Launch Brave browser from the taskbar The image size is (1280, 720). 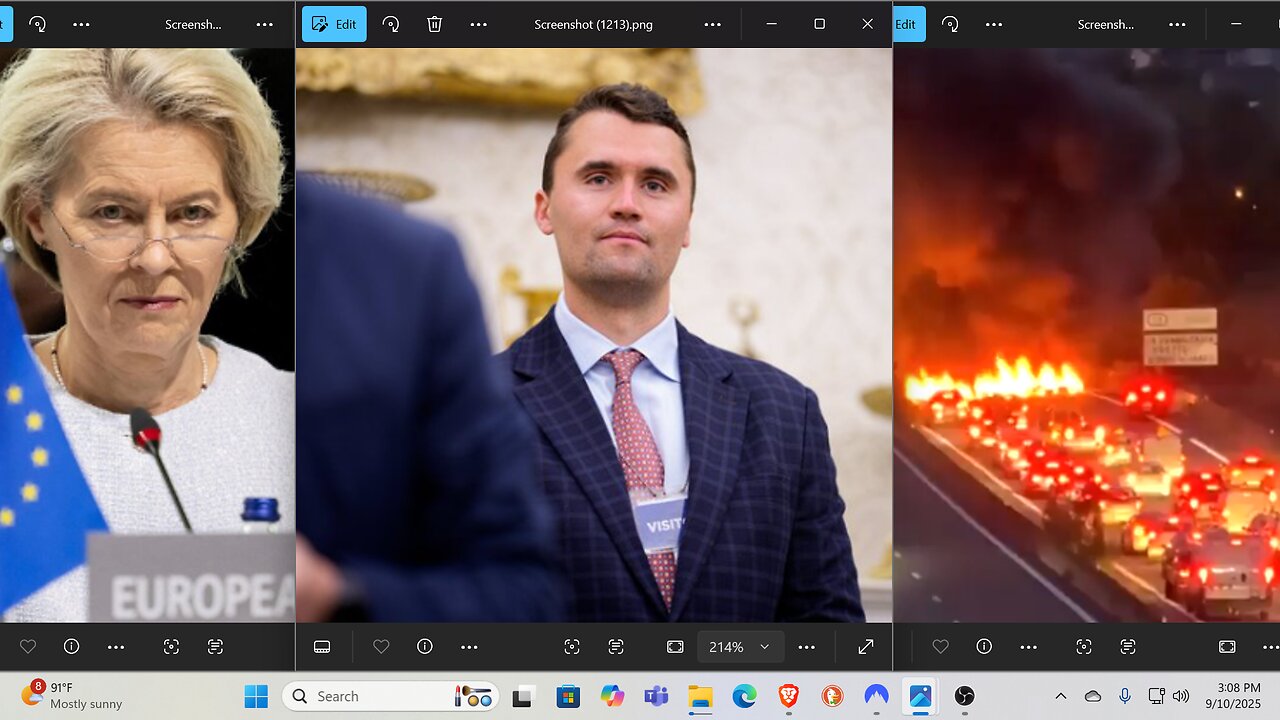tap(788, 696)
